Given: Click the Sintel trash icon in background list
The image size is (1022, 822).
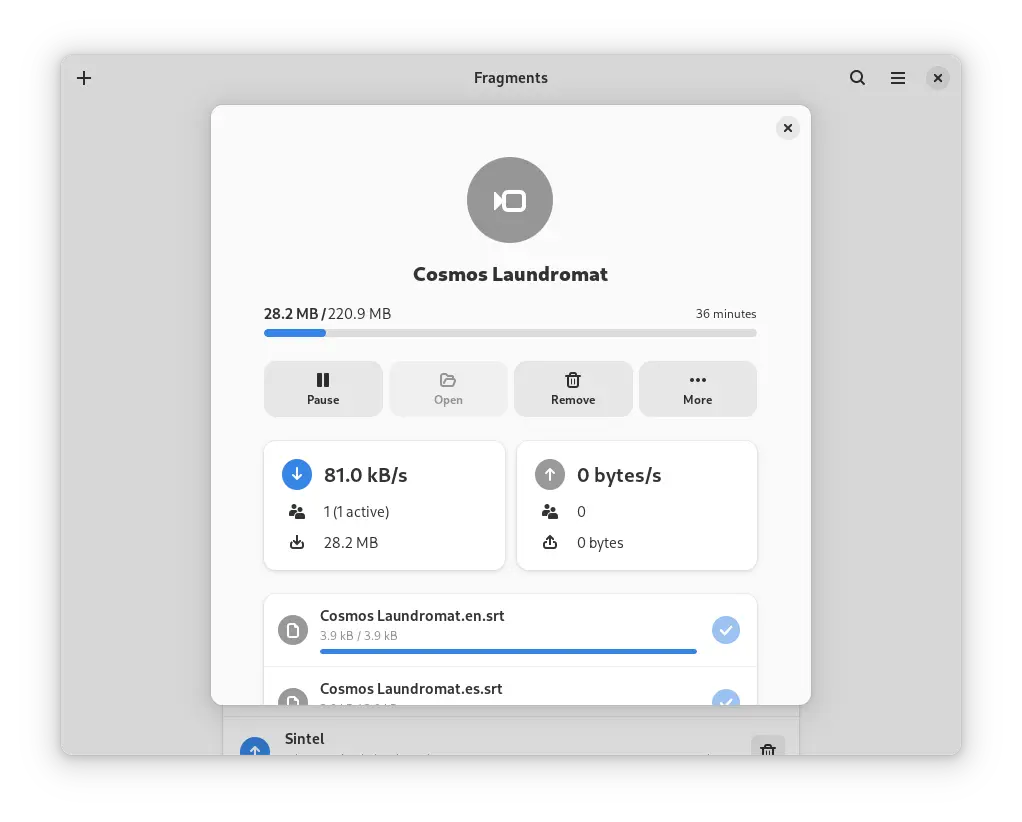Looking at the screenshot, I should point(768,748).
